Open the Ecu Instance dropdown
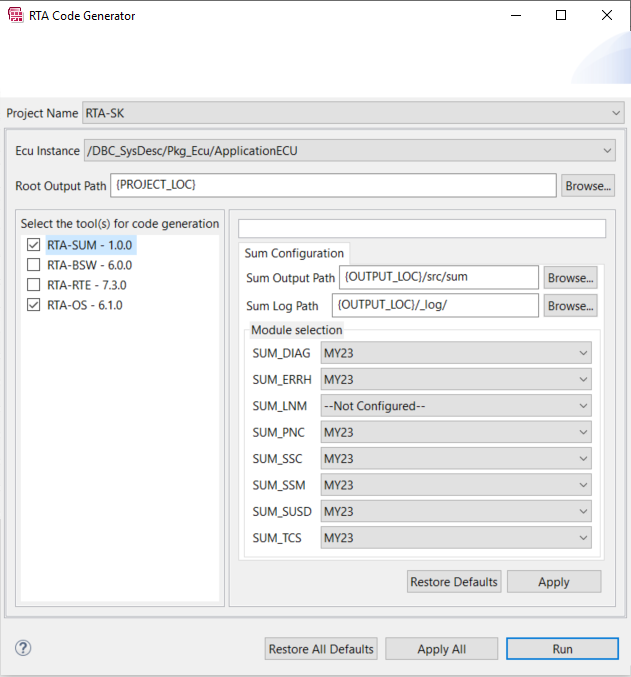This screenshot has width=631, height=677. [x=350, y=151]
